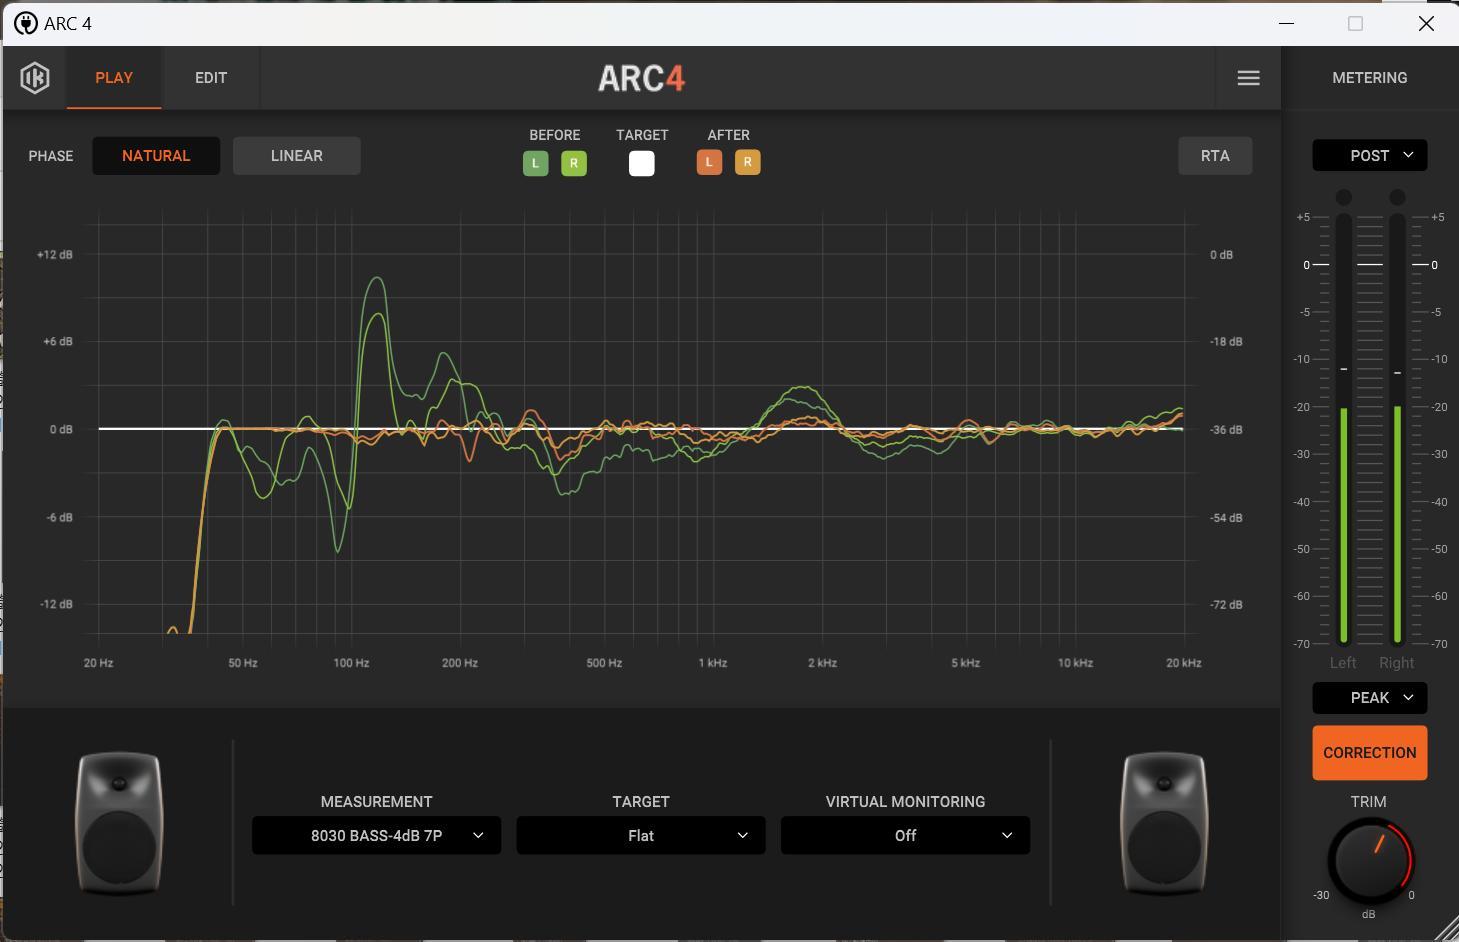Click the IK Multimedia logo icon

coord(35,78)
